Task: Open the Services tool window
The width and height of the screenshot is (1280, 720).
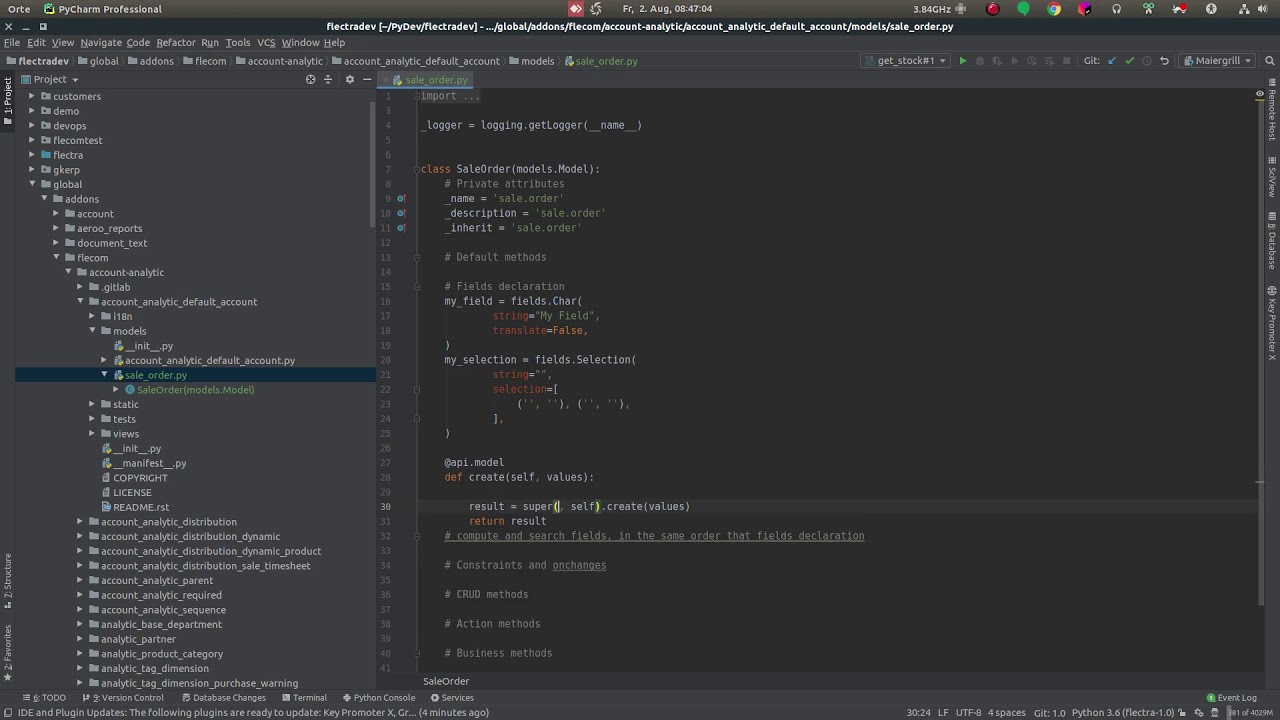Action: pyautogui.click(x=452, y=698)
